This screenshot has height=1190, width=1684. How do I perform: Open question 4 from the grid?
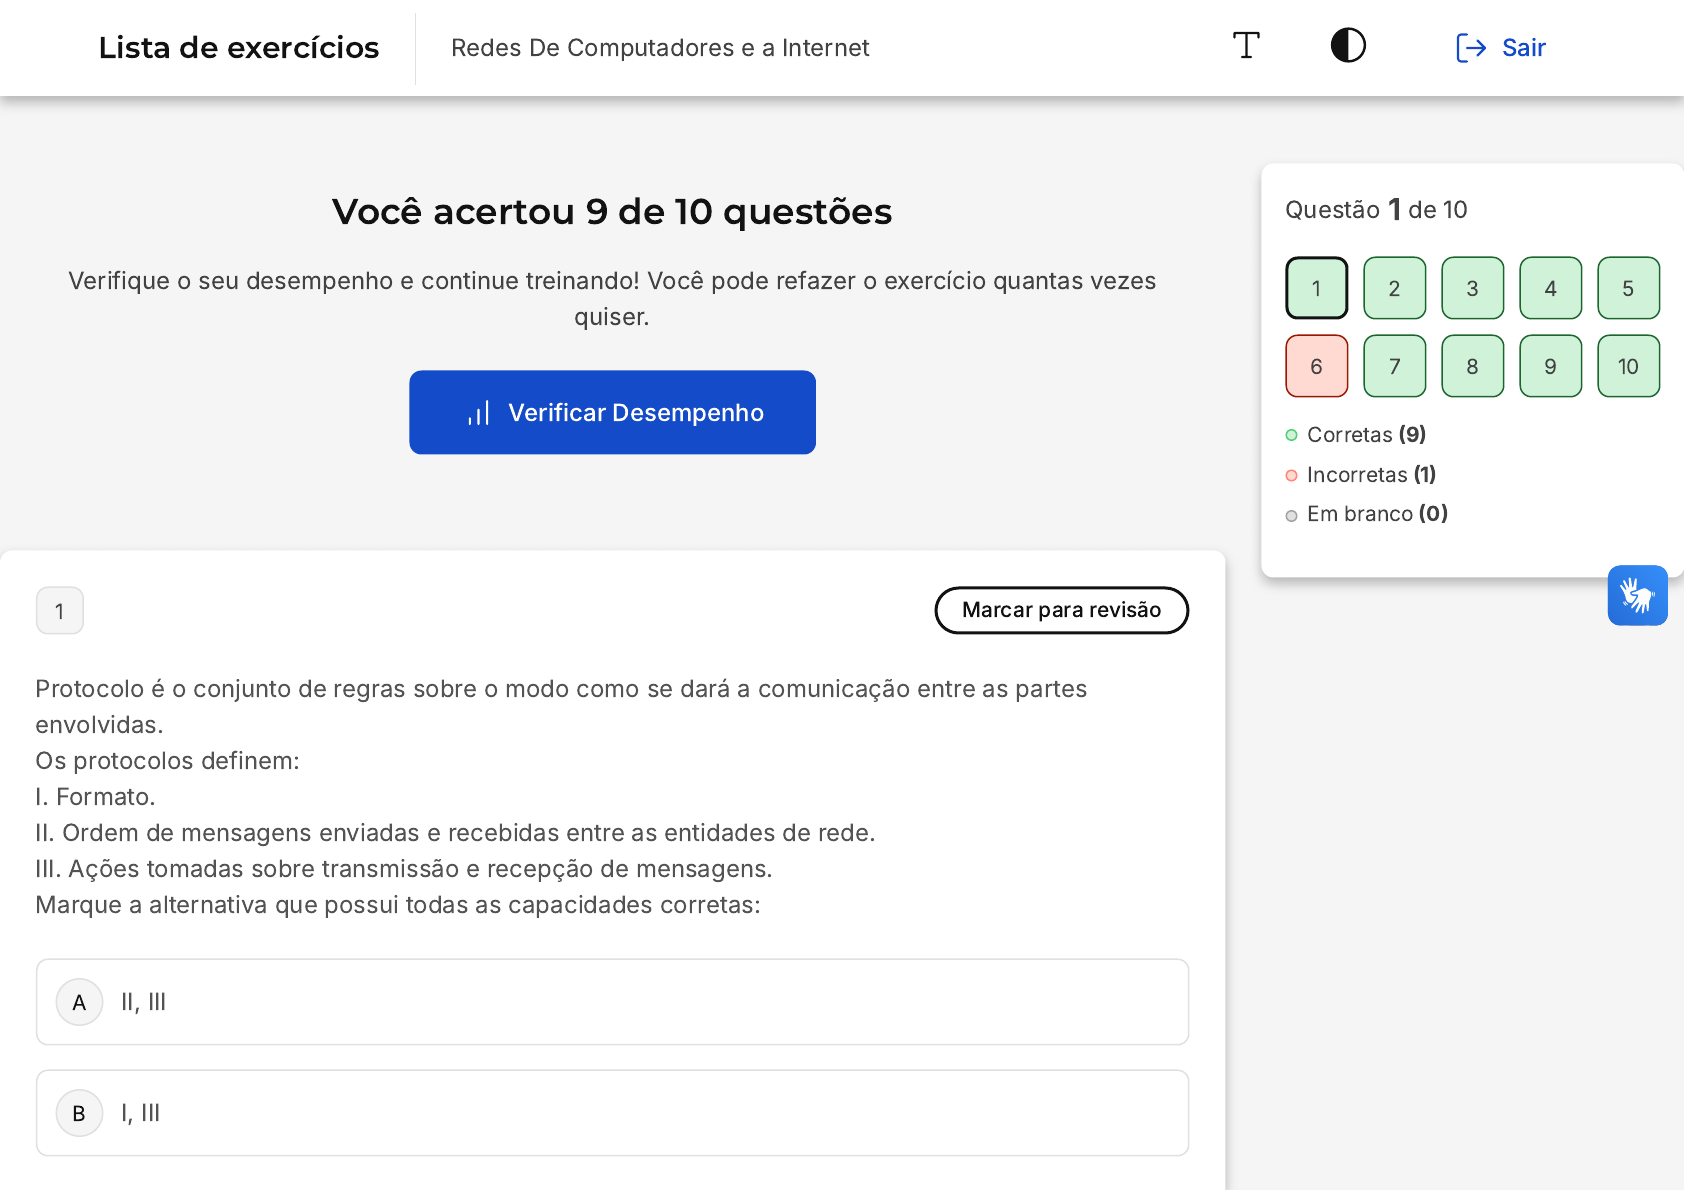[1550, 288]
